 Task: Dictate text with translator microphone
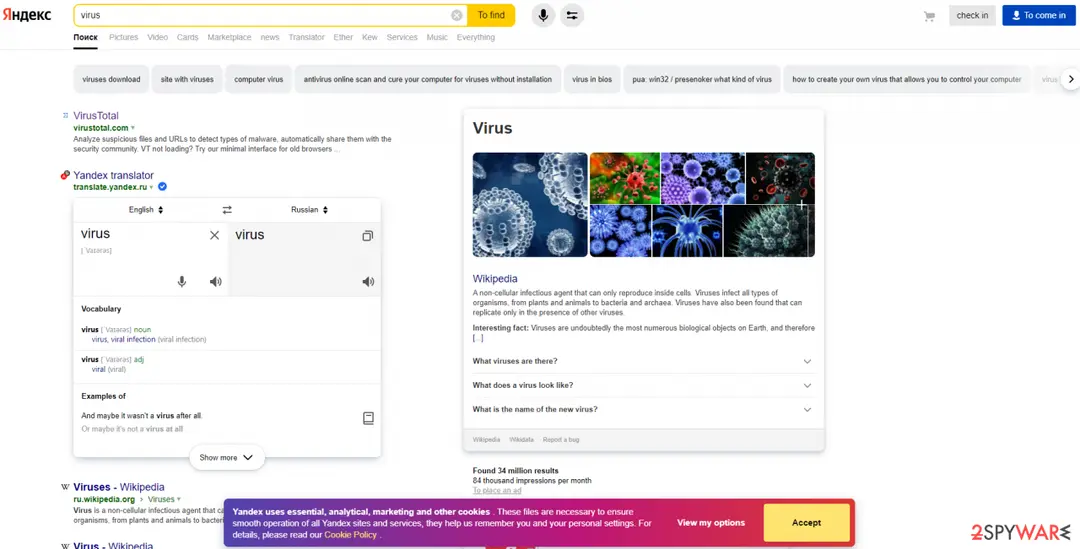point(182,281)
